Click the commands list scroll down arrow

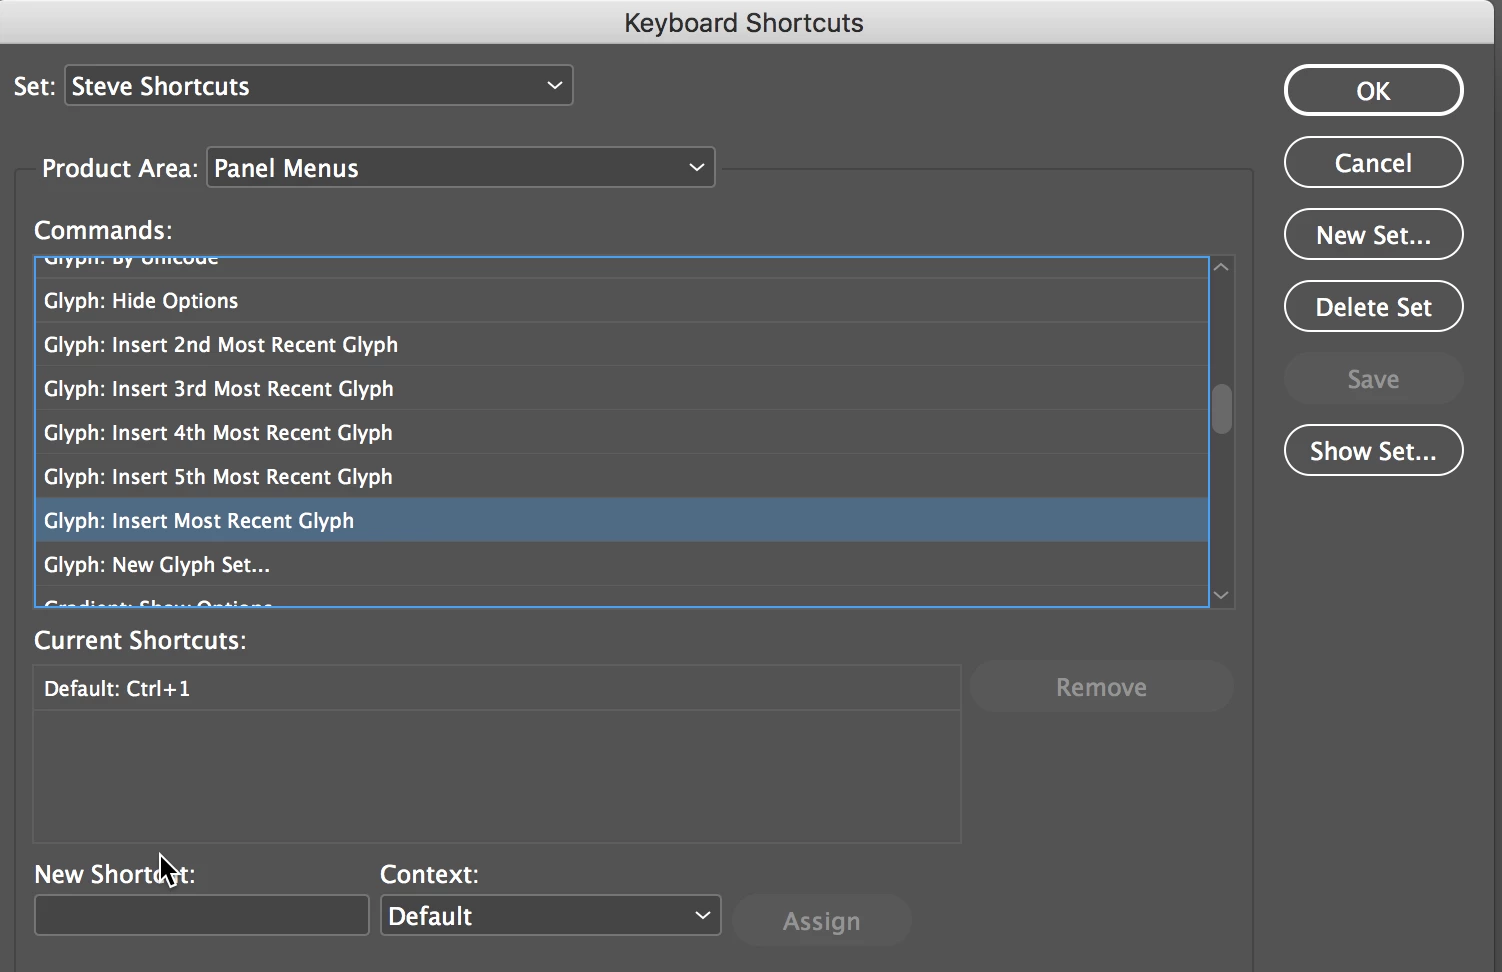pyautogui.click(x=1221, y=595)
